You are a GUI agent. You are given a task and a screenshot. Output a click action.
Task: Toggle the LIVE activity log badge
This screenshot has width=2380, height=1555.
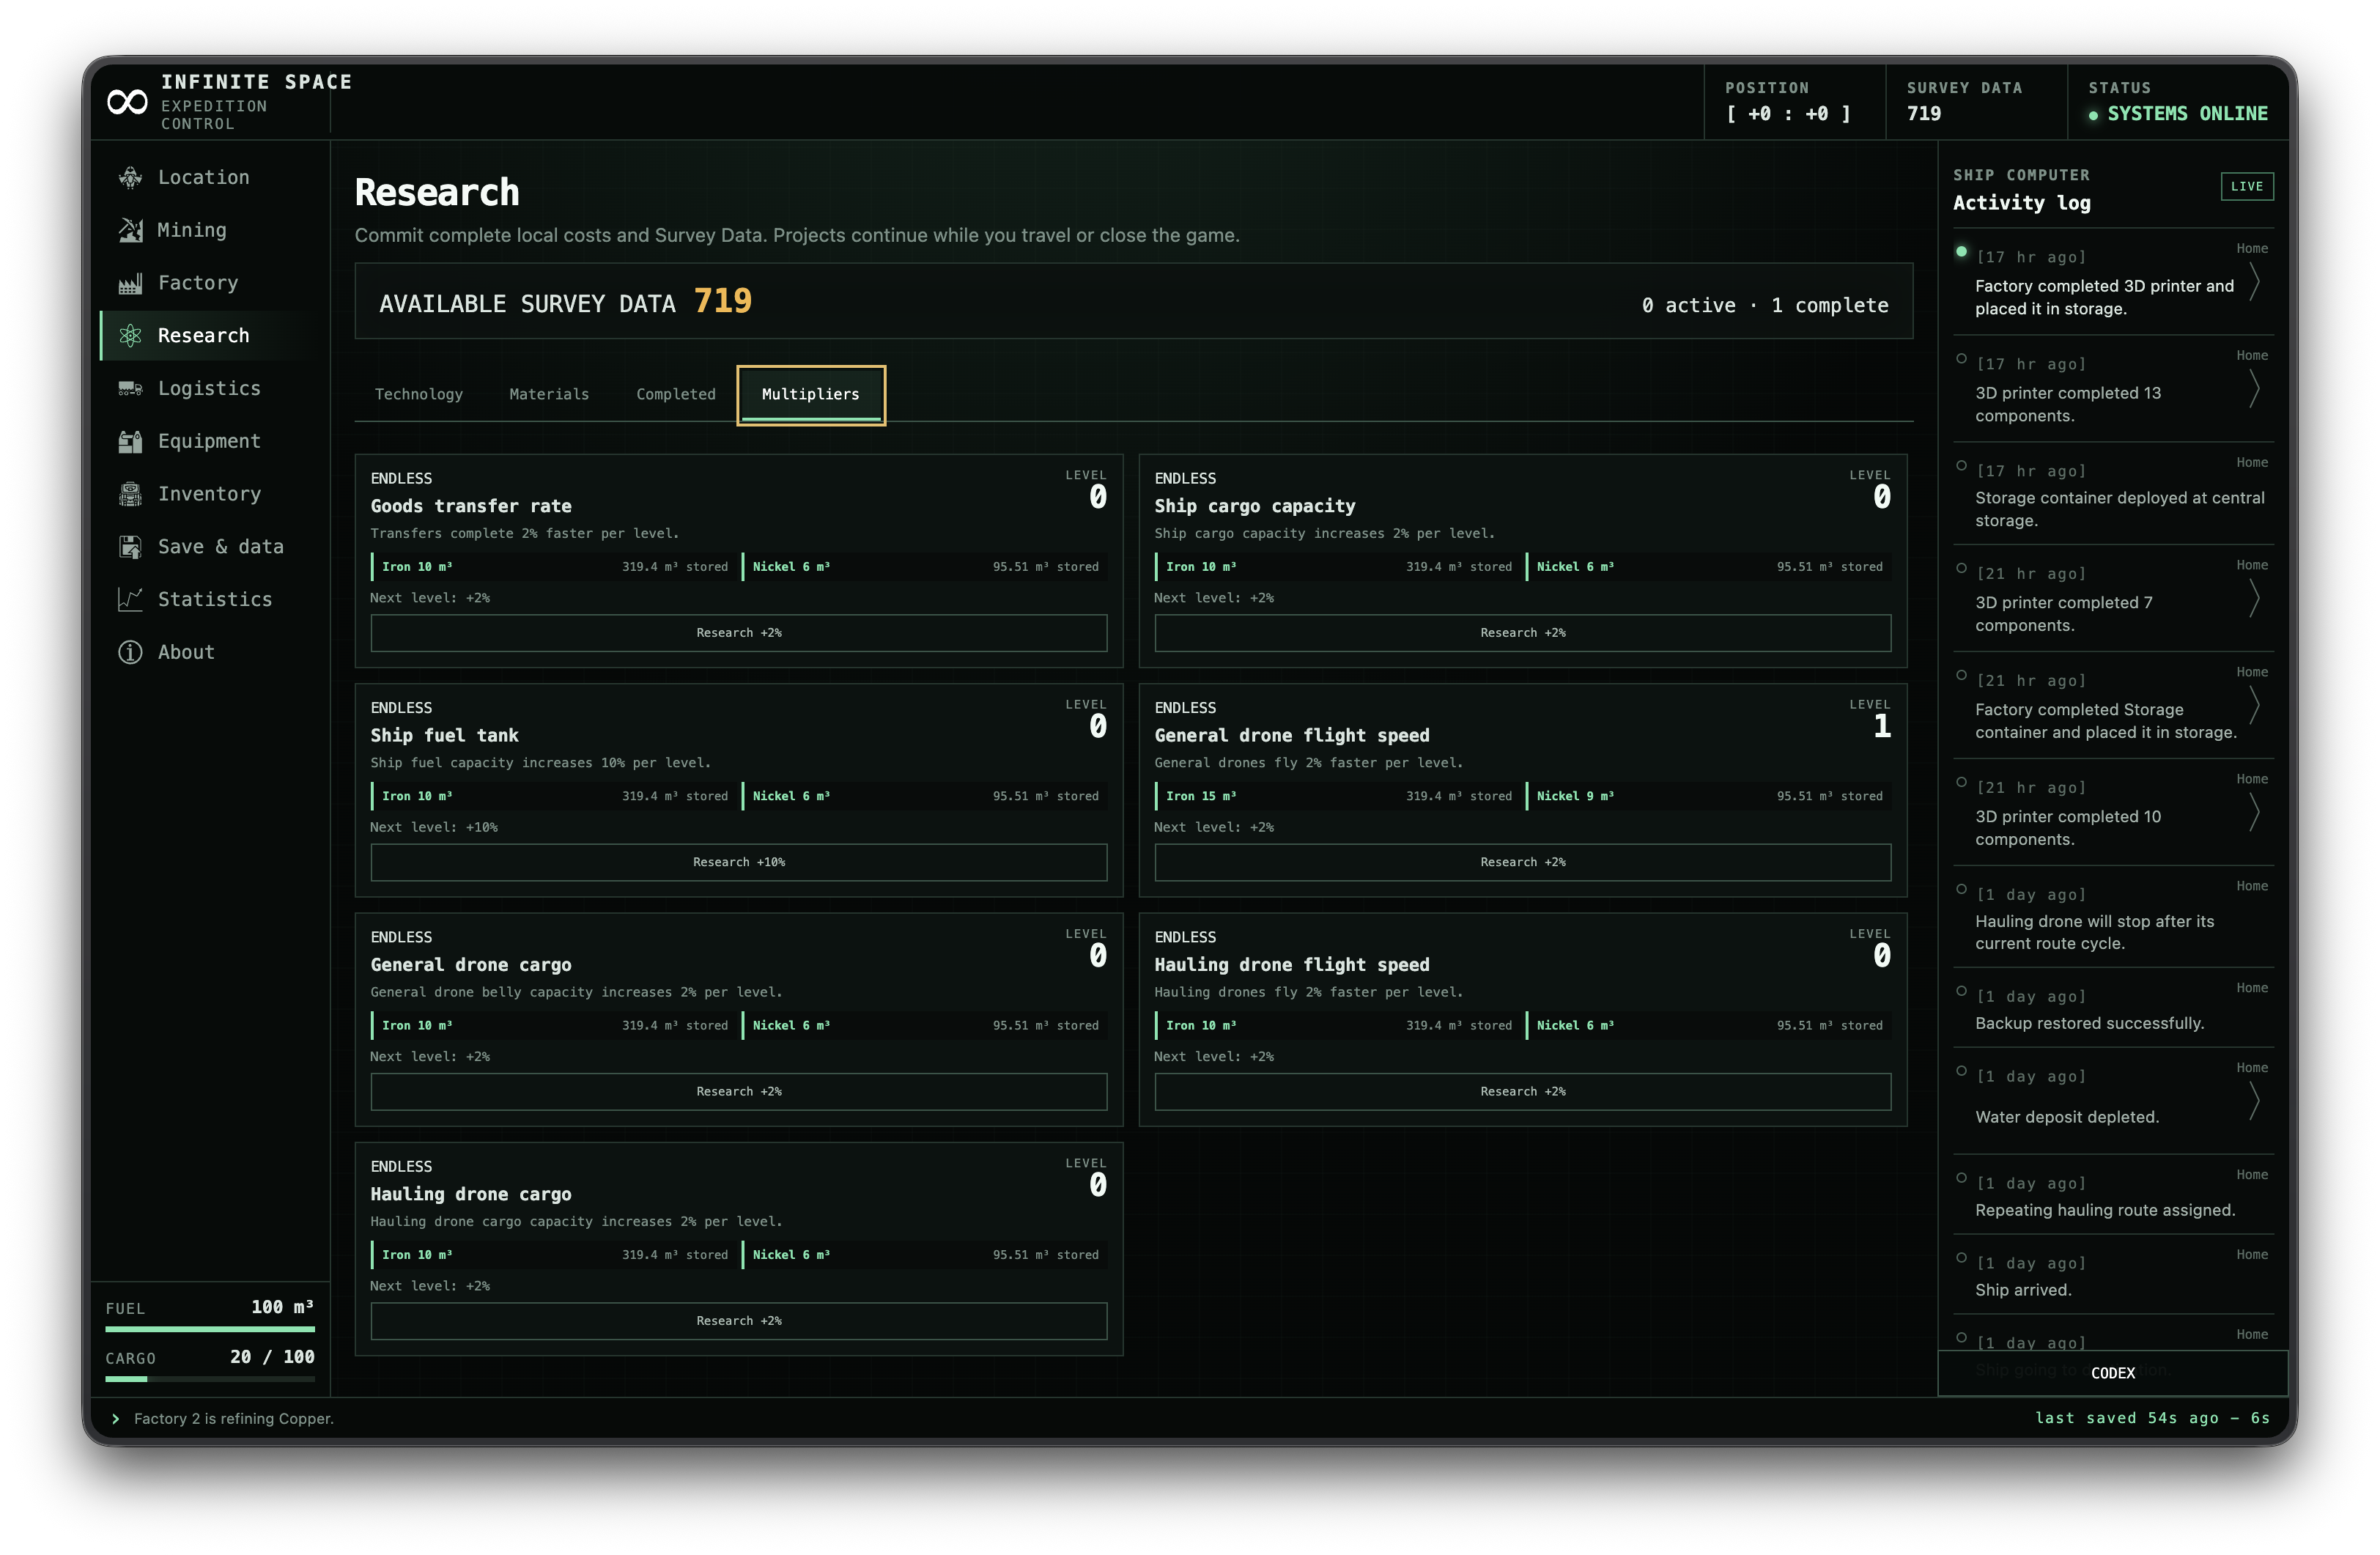pyautogui.click(x=2246, y=187)
